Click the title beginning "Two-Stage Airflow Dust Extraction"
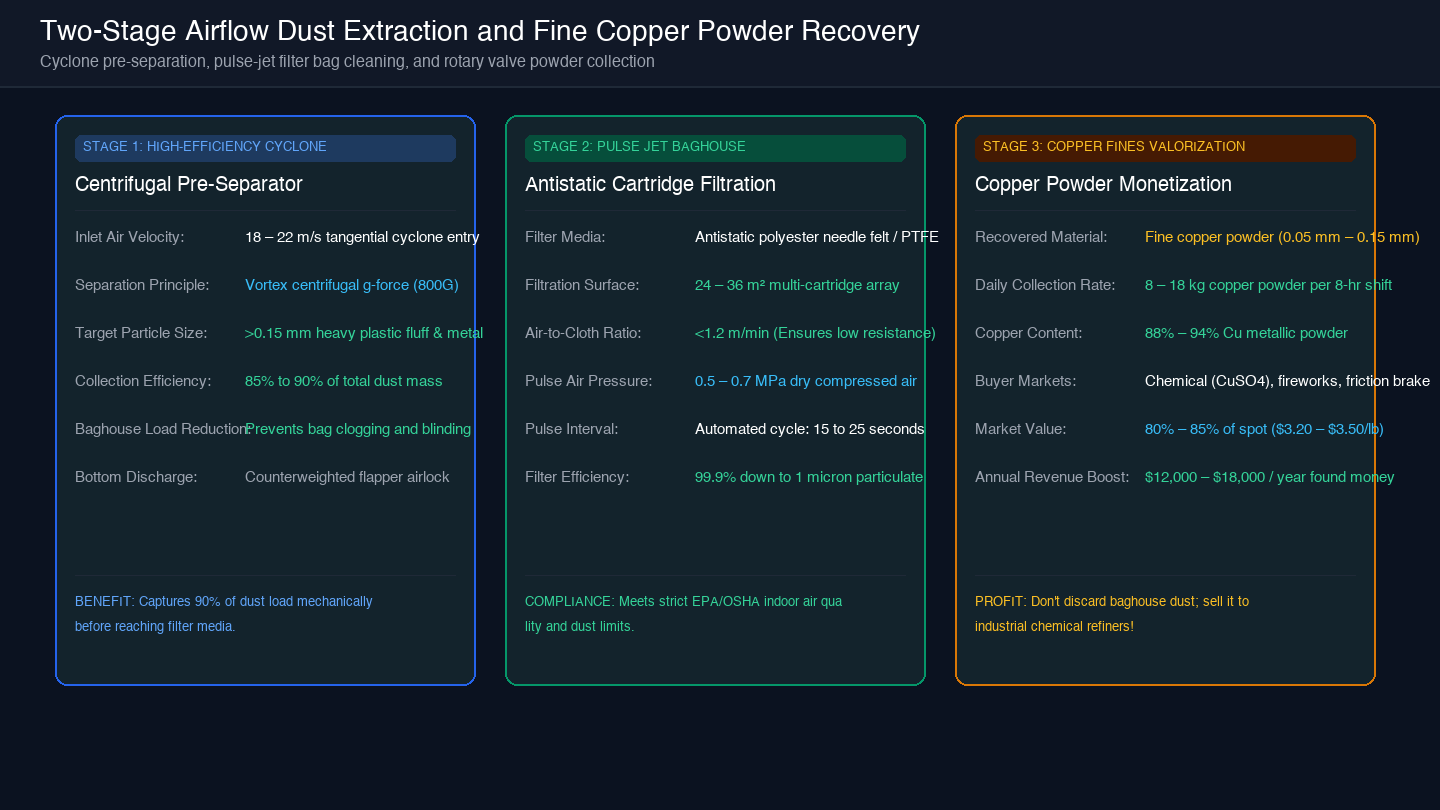 coord(479,31)
